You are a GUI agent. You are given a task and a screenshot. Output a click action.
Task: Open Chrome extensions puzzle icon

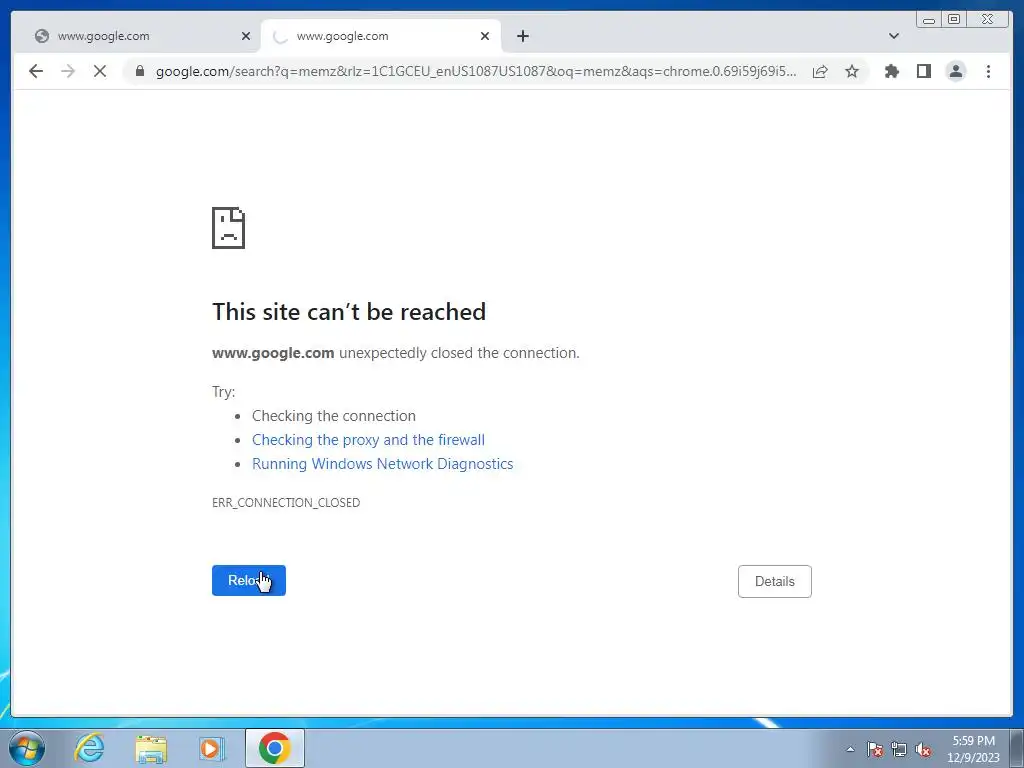[x=891, y=71]
